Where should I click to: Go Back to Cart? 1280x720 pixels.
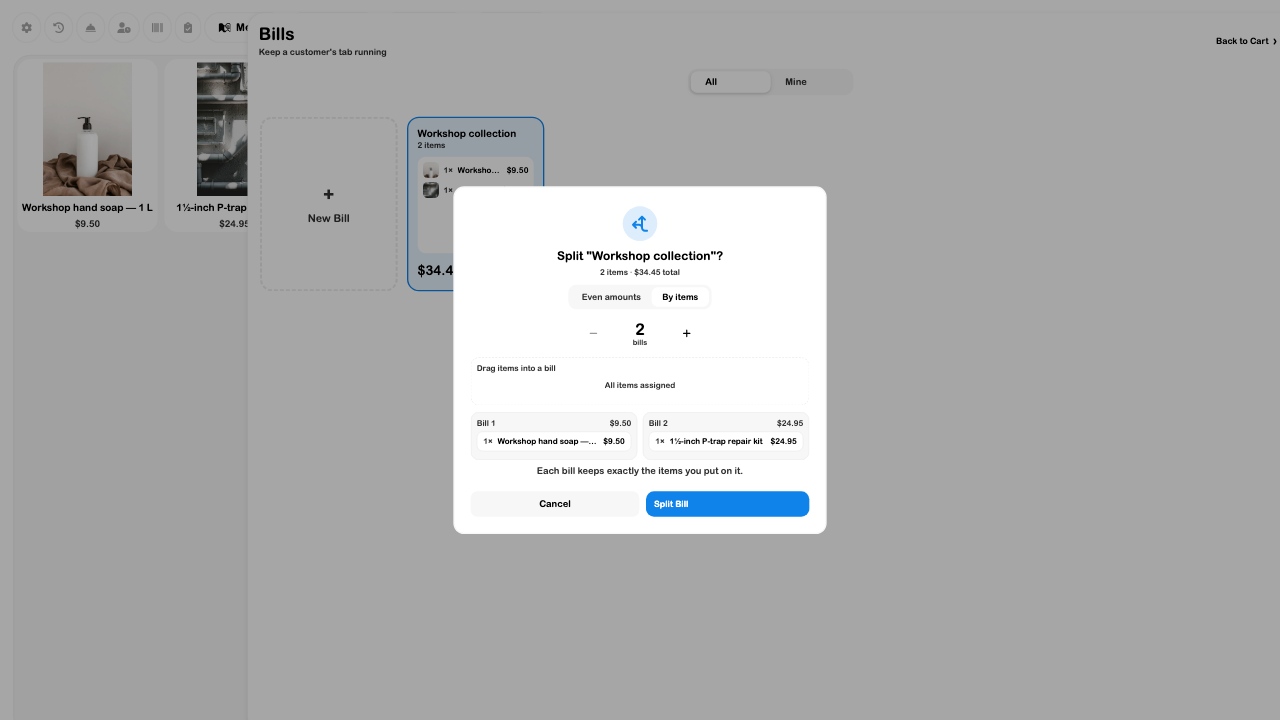click(x=1246, y=41)
